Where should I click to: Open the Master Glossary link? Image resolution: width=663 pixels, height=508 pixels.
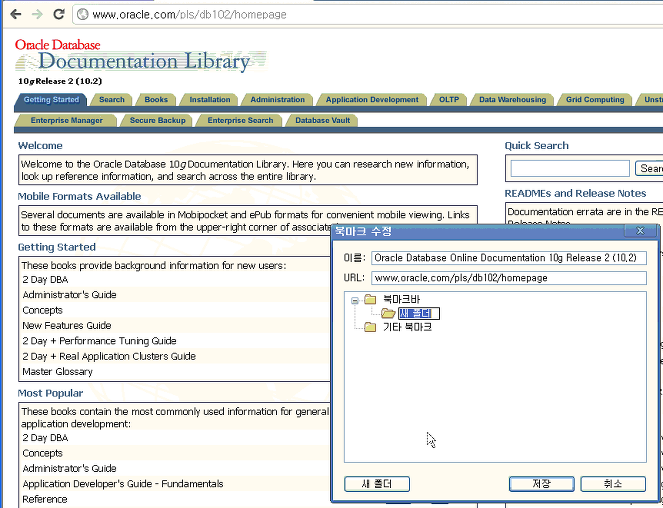coord(58,372)
